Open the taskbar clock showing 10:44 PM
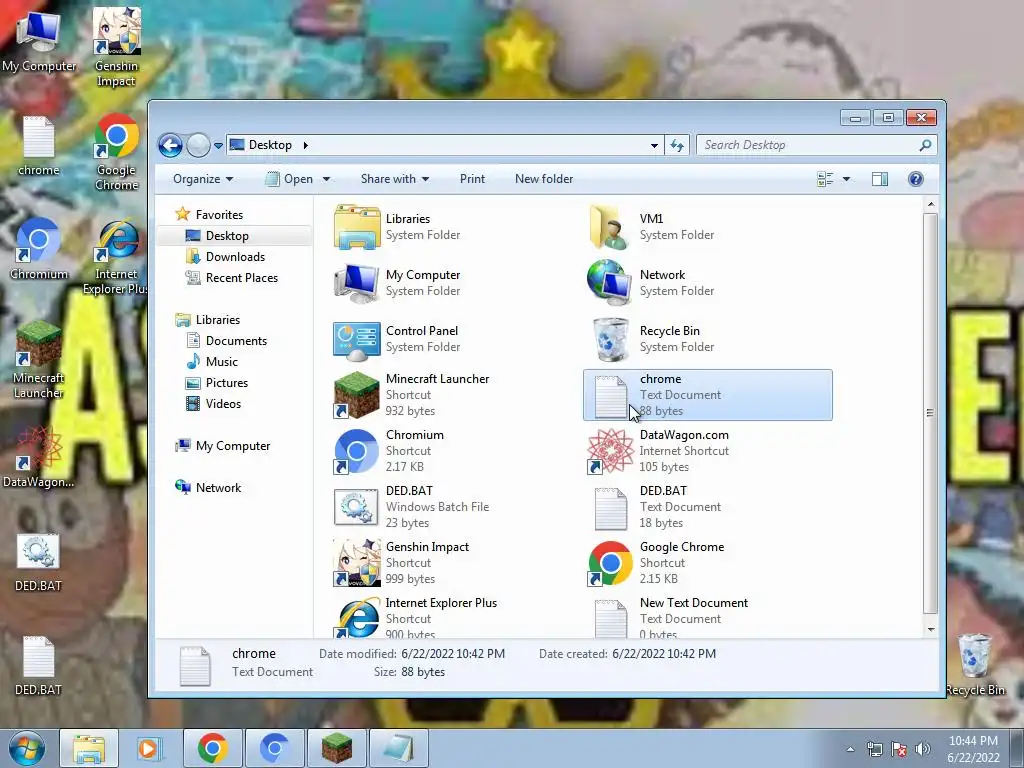This screenshot has width=1024, height=768. pos(973,749)
